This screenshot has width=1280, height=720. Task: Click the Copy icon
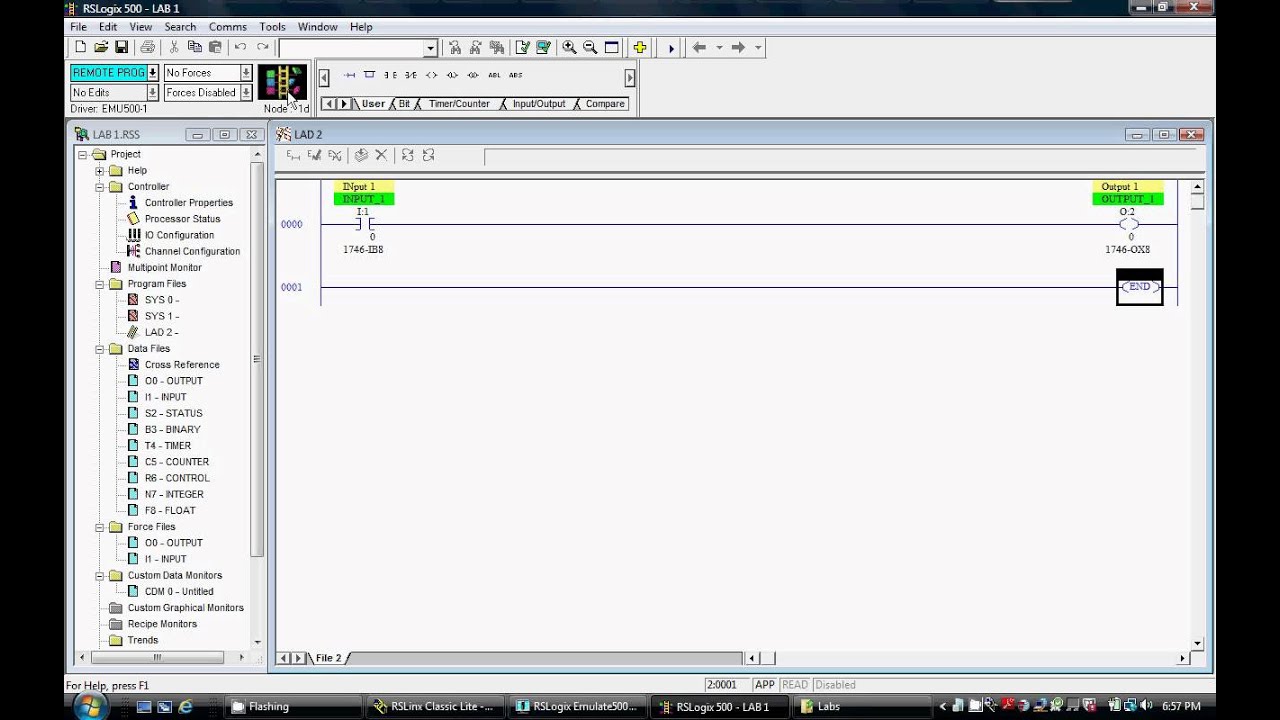pyautogui.click(x=194, y=47)
